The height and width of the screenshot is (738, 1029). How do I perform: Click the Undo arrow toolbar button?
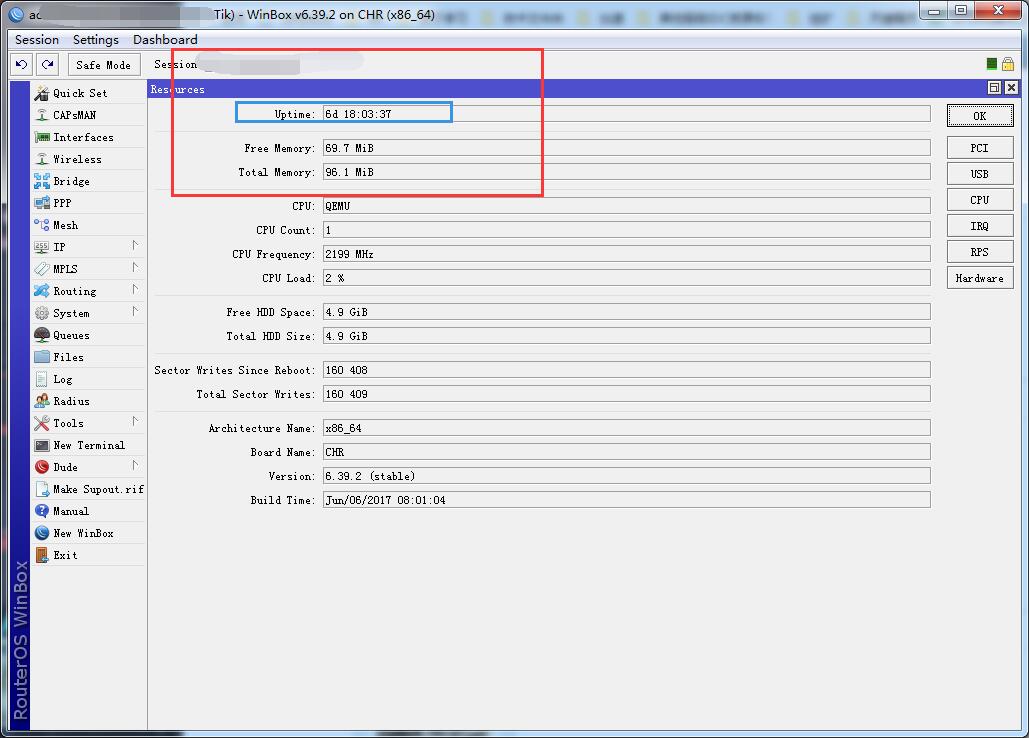(x=22, y=64)
